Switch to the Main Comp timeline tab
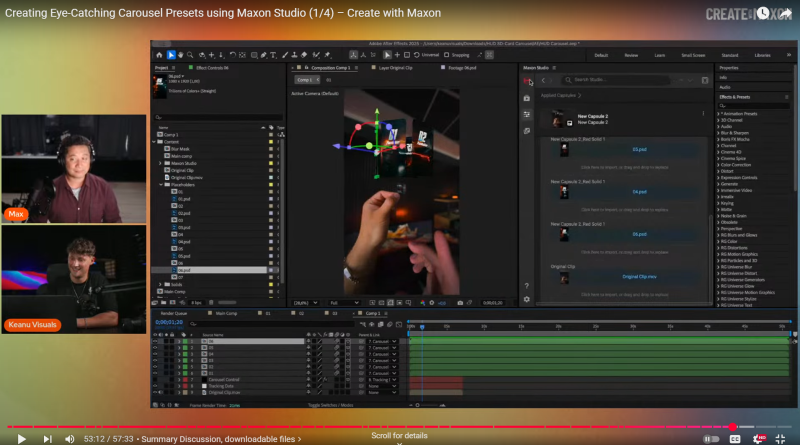The width and height of the screenshot is (800, 445). (x=227, y=313)
